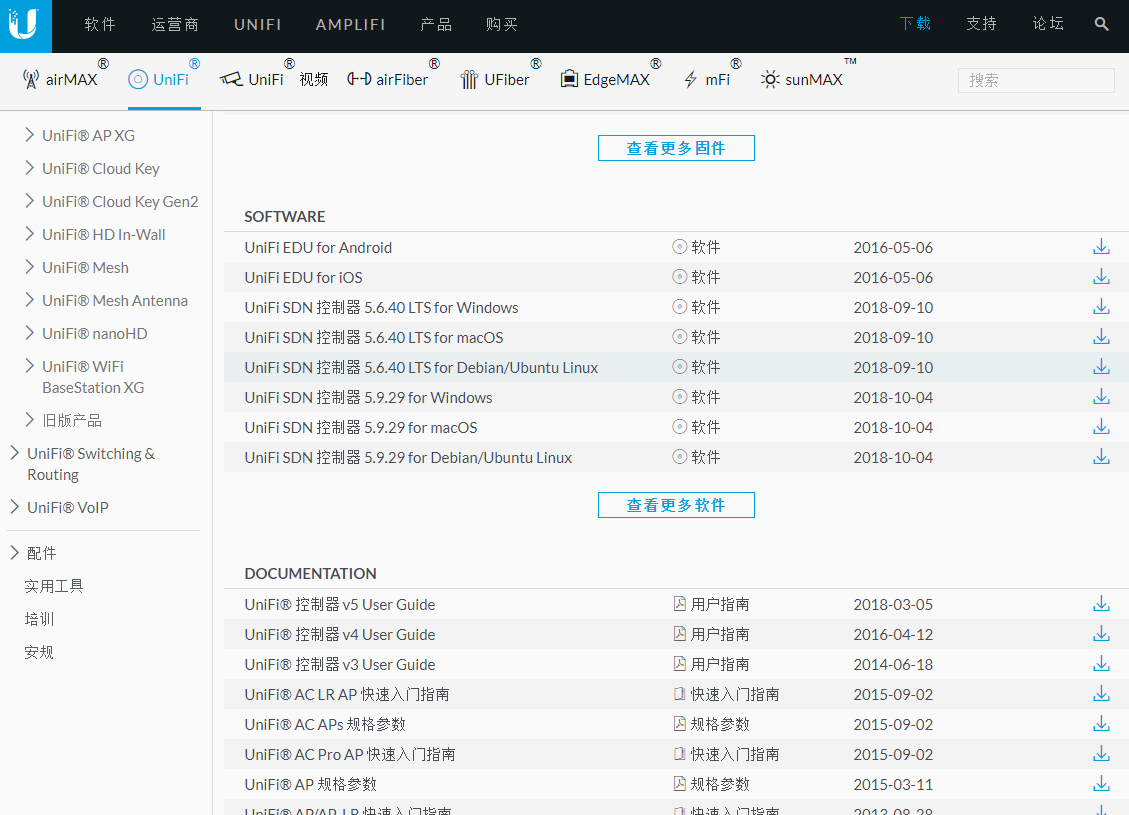The height and width of the screenshot is (815, 1129).
Task: Click the 查看更多软件 button
Action: [676, 504]
